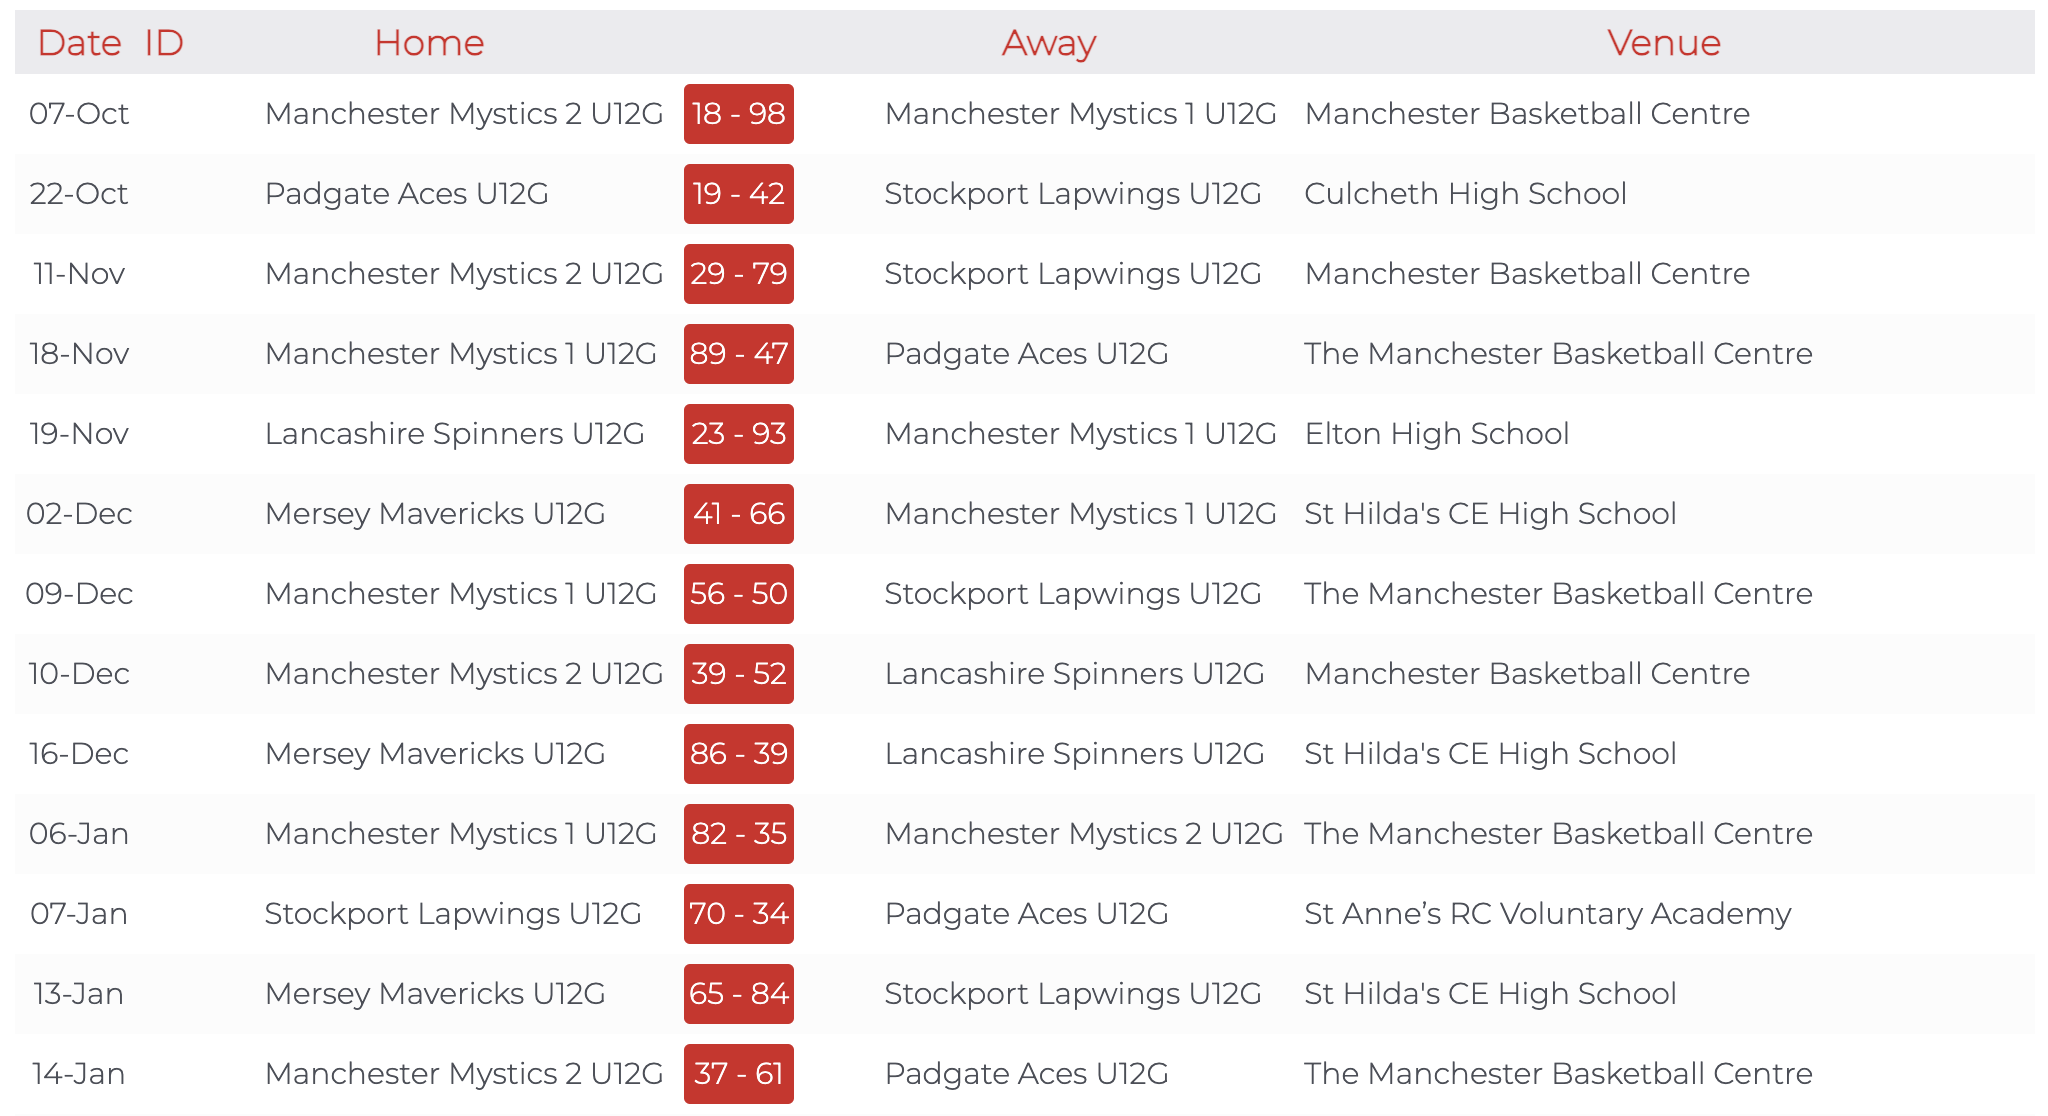This screenshot has width=2048, height=1116.
Task: Click the 56 - 50 score button
Action: coord(738,594)
